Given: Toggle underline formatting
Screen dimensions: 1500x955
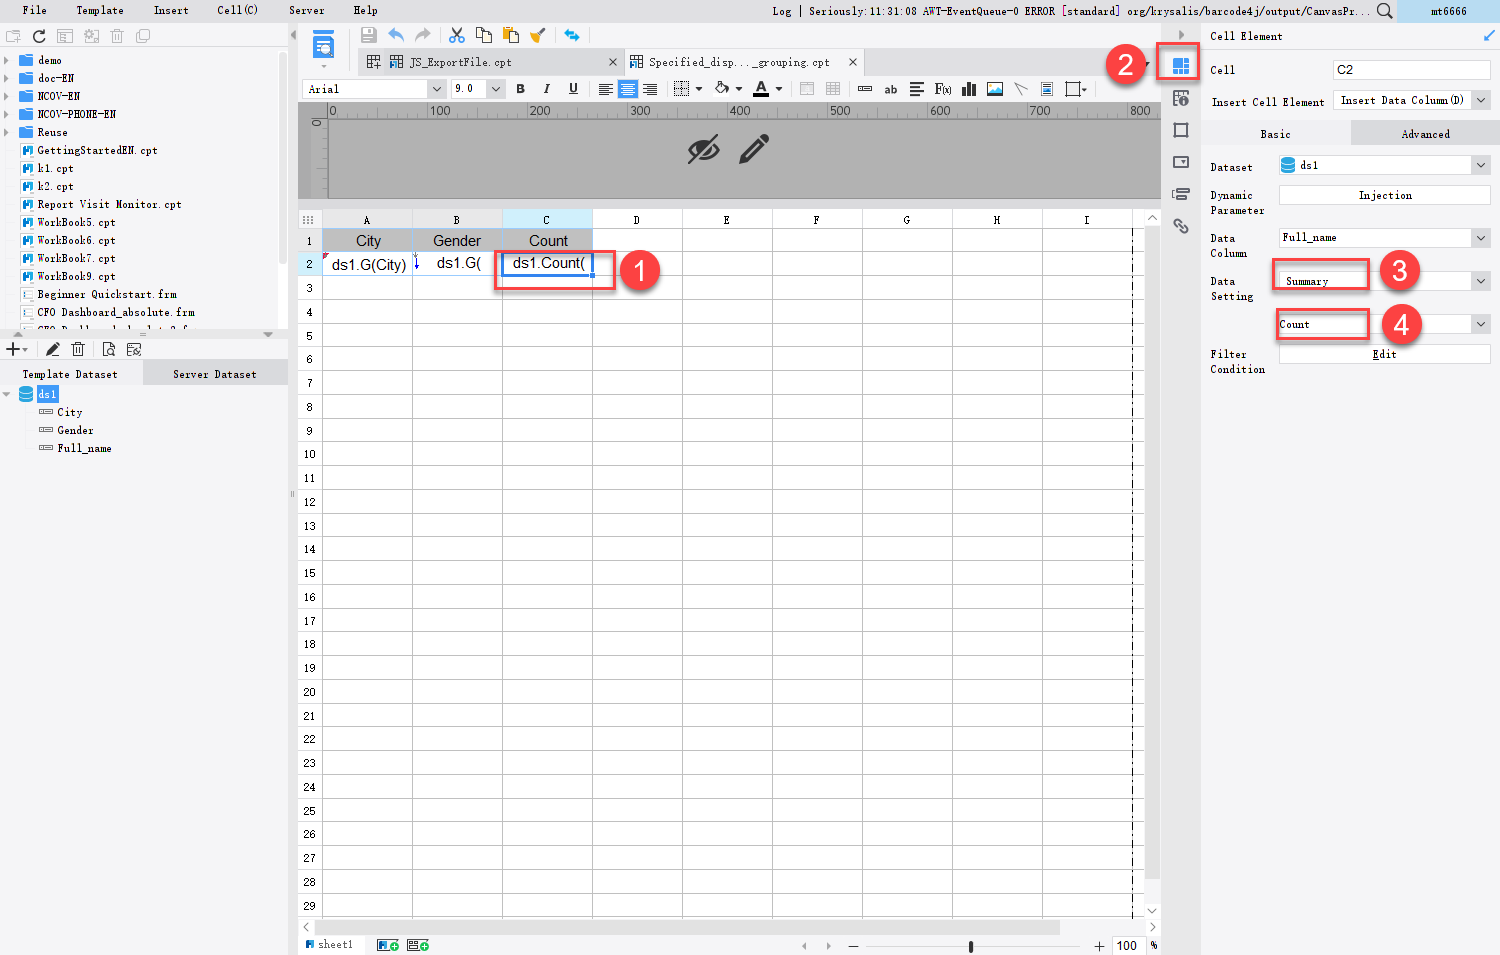Looking at the screenshot, I should coord(571,89).
